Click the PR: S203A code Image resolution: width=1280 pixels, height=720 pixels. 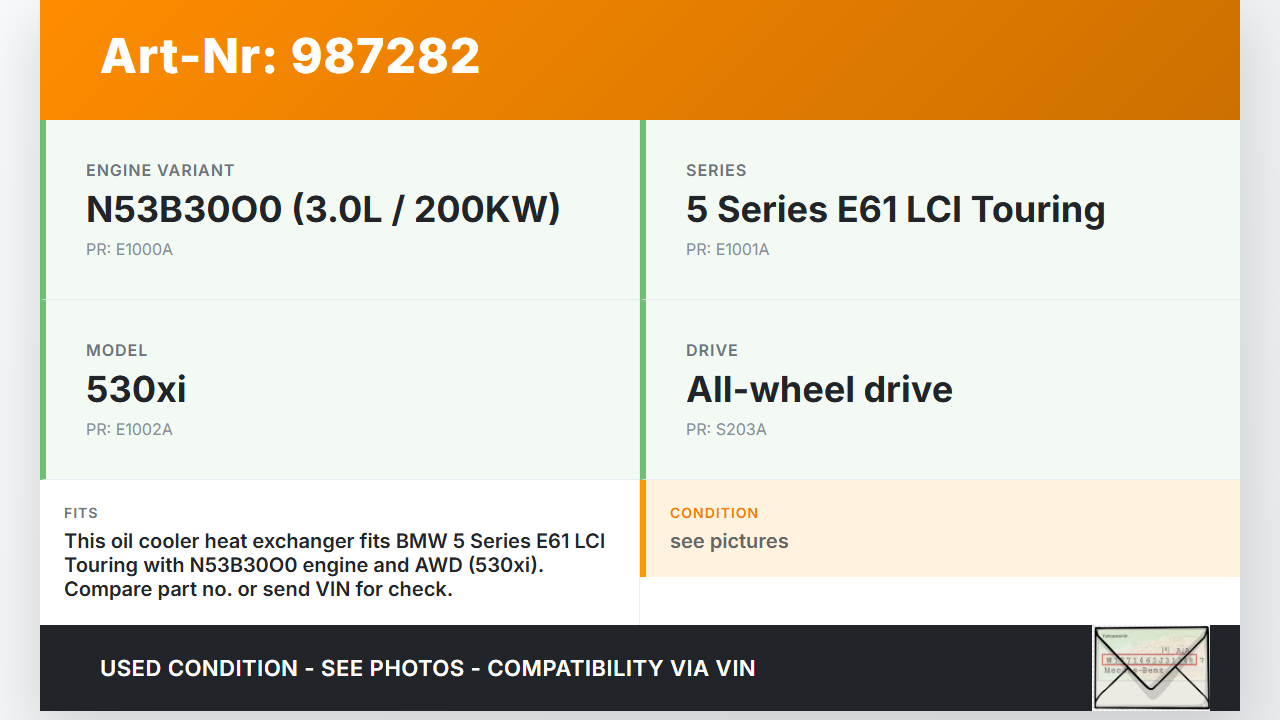[726, 429]
